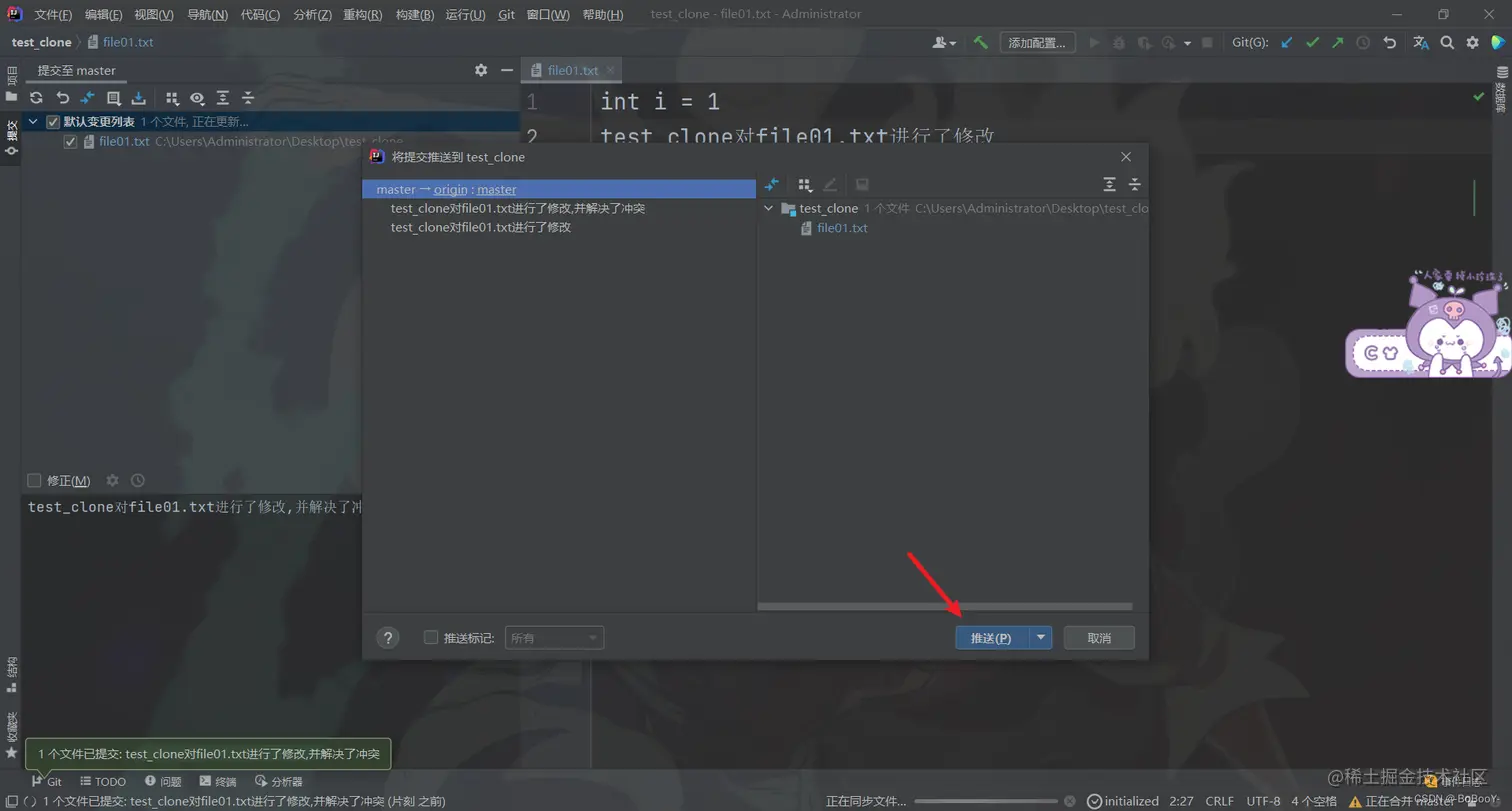
Task: Click the Git commit green checkmark icon
Action: [1312, 42]
